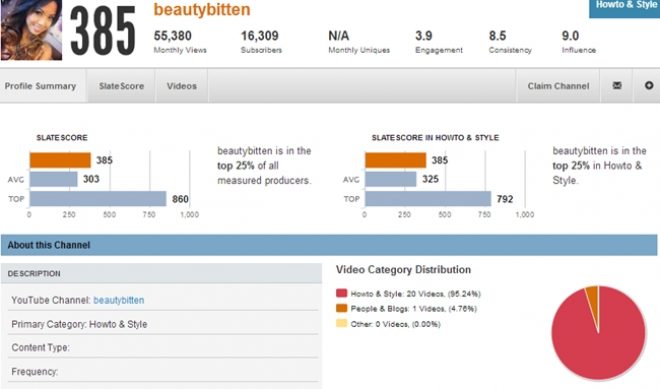Click the Video Category Distribution heading
660x389 pixels.
403,269
